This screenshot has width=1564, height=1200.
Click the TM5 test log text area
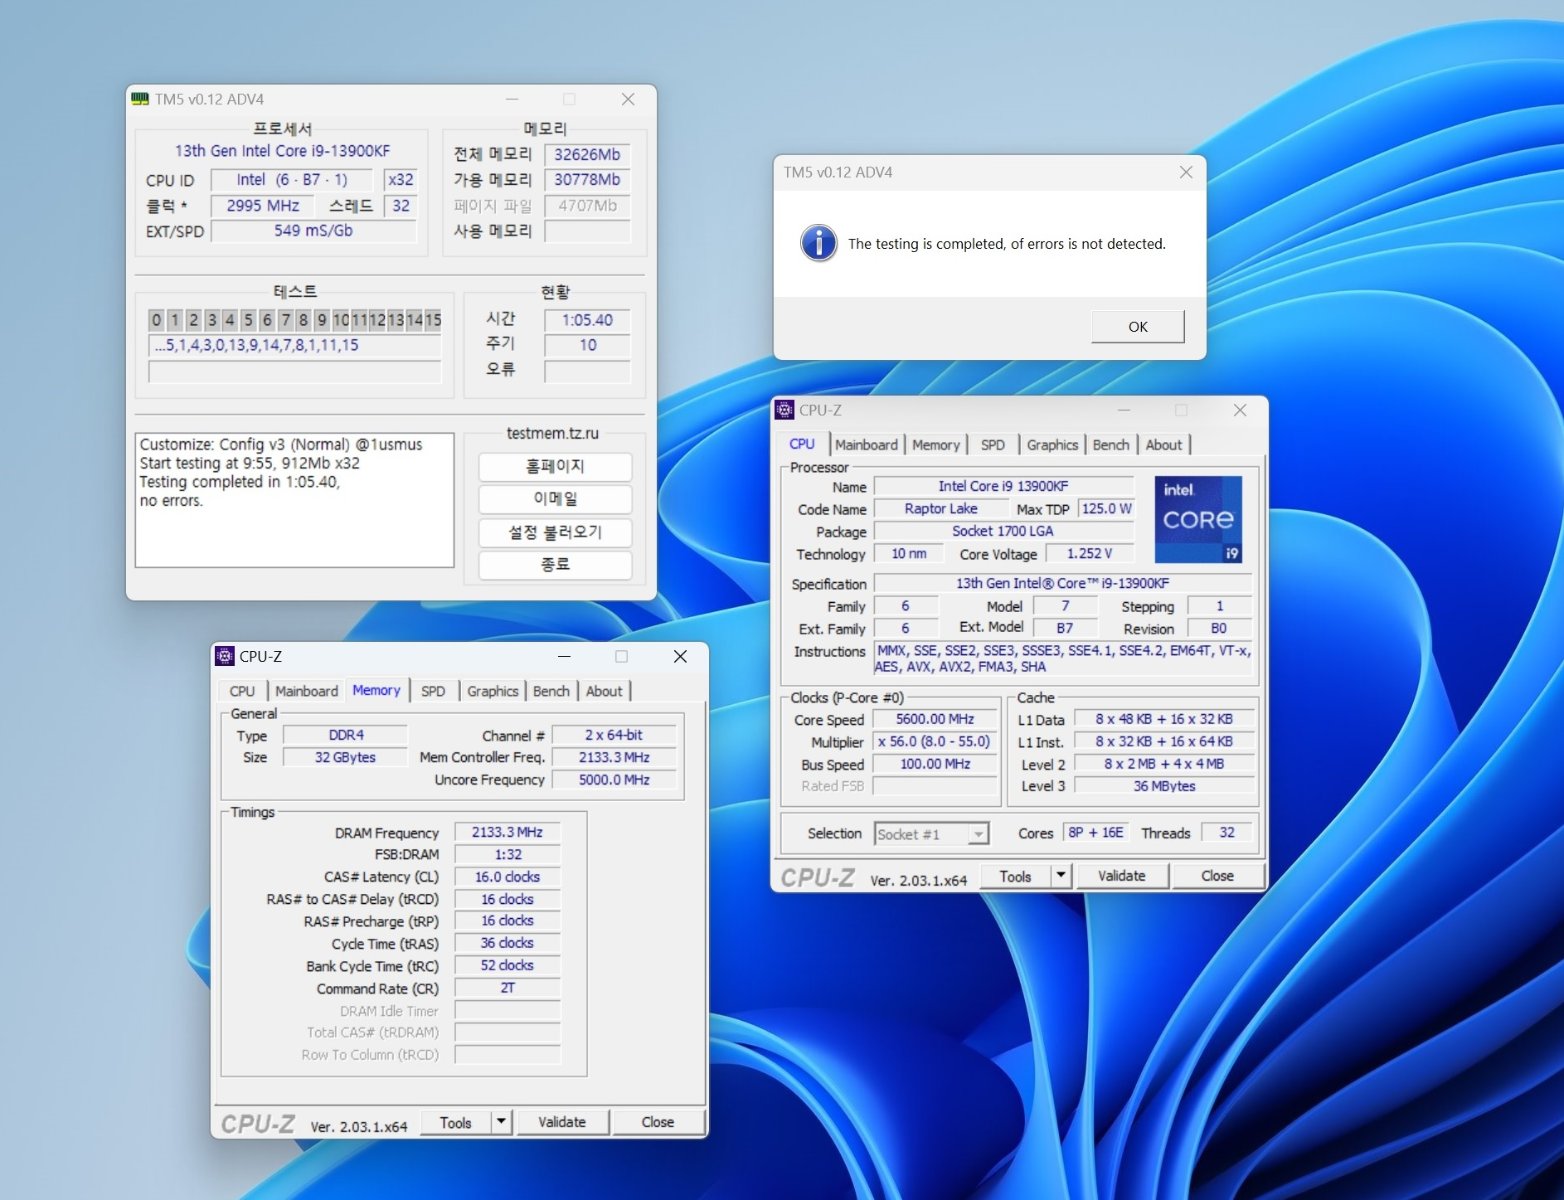(294, 500)
